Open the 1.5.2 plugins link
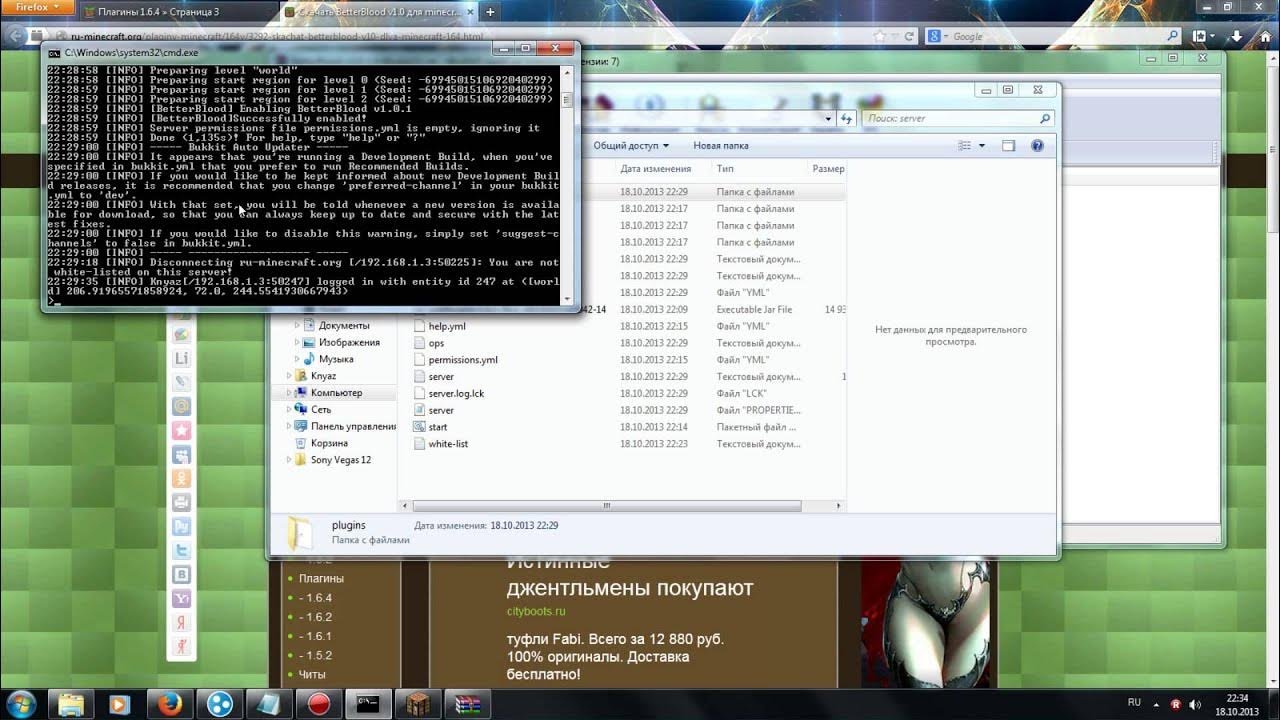1280x720 pixels. tap(315, 655)
